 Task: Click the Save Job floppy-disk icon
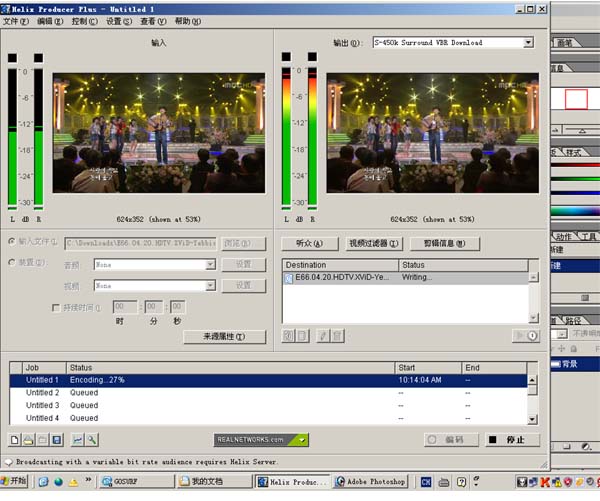57,440
